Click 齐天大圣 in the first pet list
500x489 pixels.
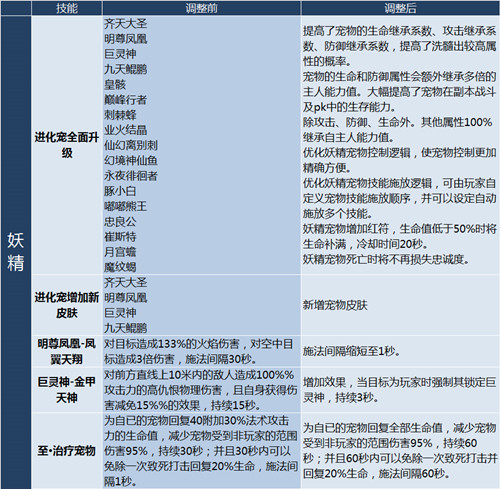pyautogui.click(x=125, y=24)
